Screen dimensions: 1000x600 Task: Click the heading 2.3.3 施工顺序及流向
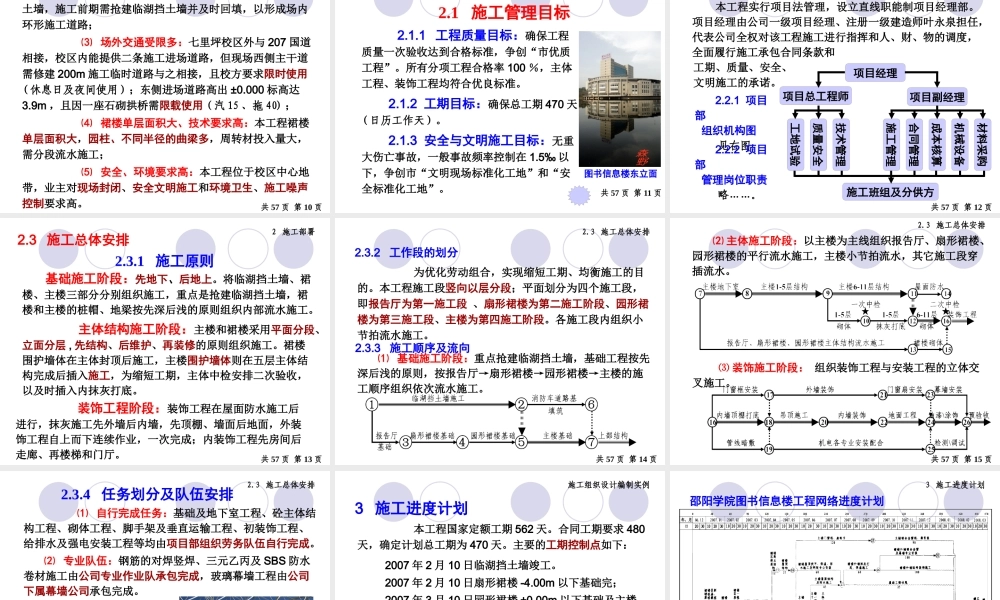(412, 348)
